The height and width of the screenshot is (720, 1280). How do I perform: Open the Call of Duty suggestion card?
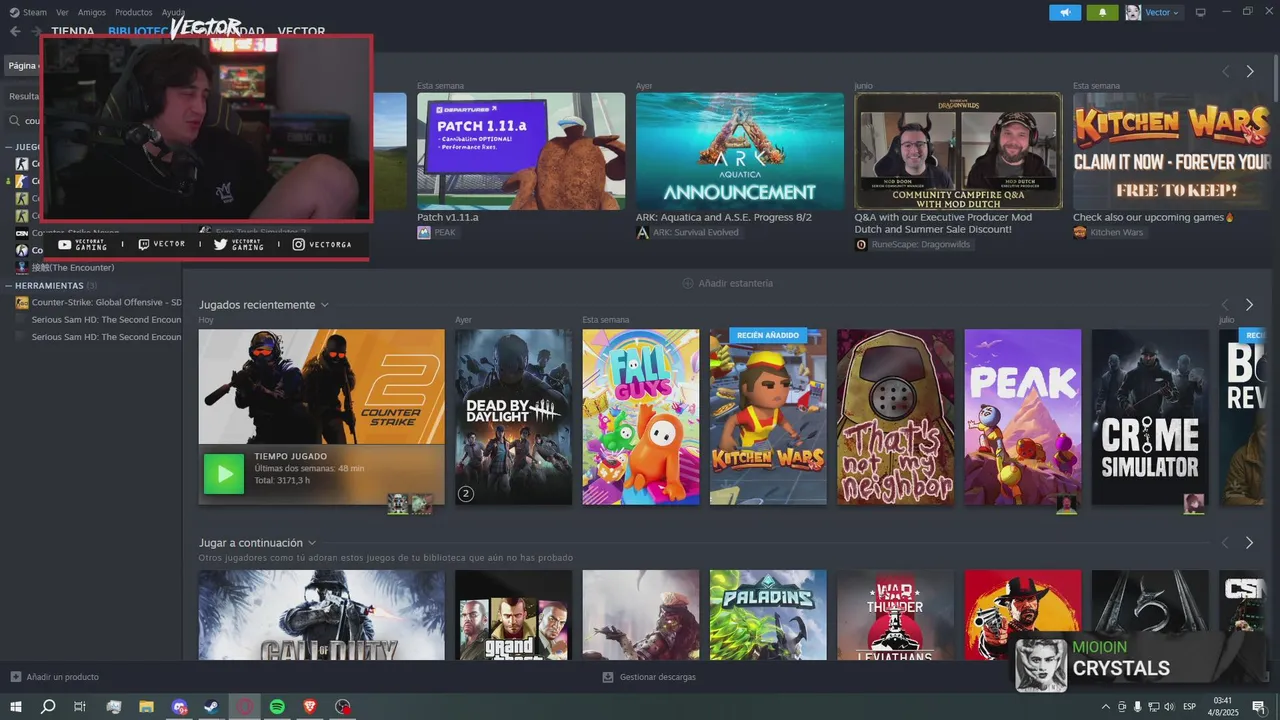[x=321, y=615]
